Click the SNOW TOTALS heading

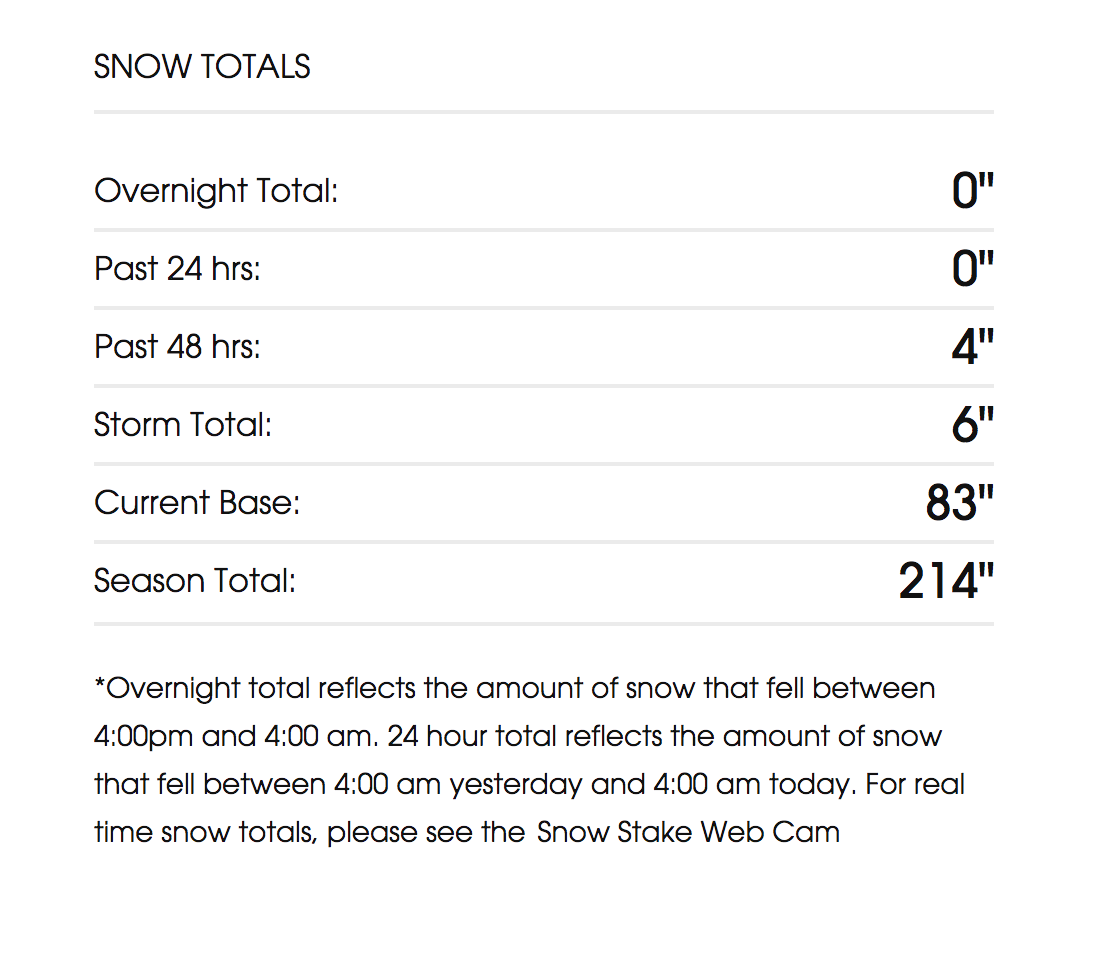[202, 67]
